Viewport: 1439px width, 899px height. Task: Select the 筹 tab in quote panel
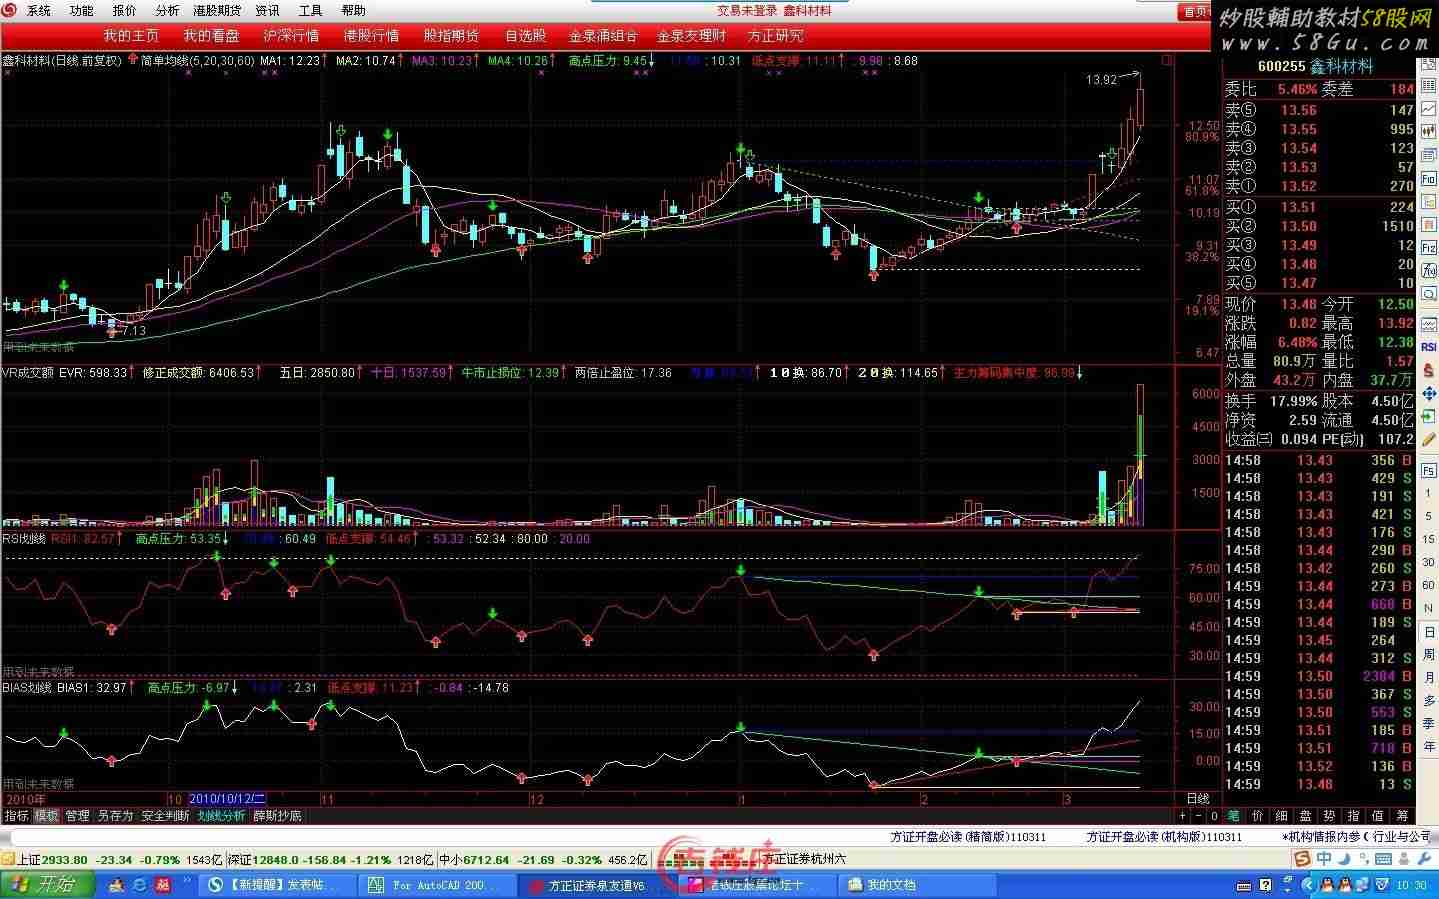point(1403,816)
